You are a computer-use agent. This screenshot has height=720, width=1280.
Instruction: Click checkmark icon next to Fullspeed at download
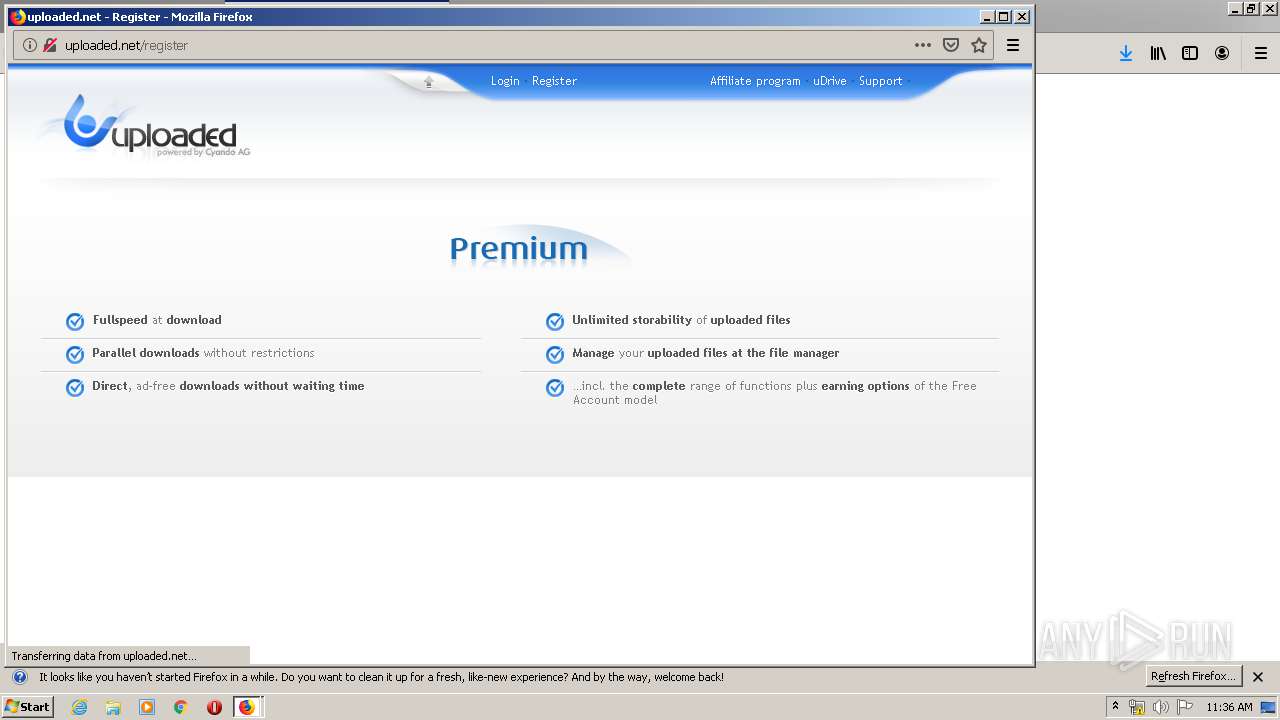coord(75,321)
